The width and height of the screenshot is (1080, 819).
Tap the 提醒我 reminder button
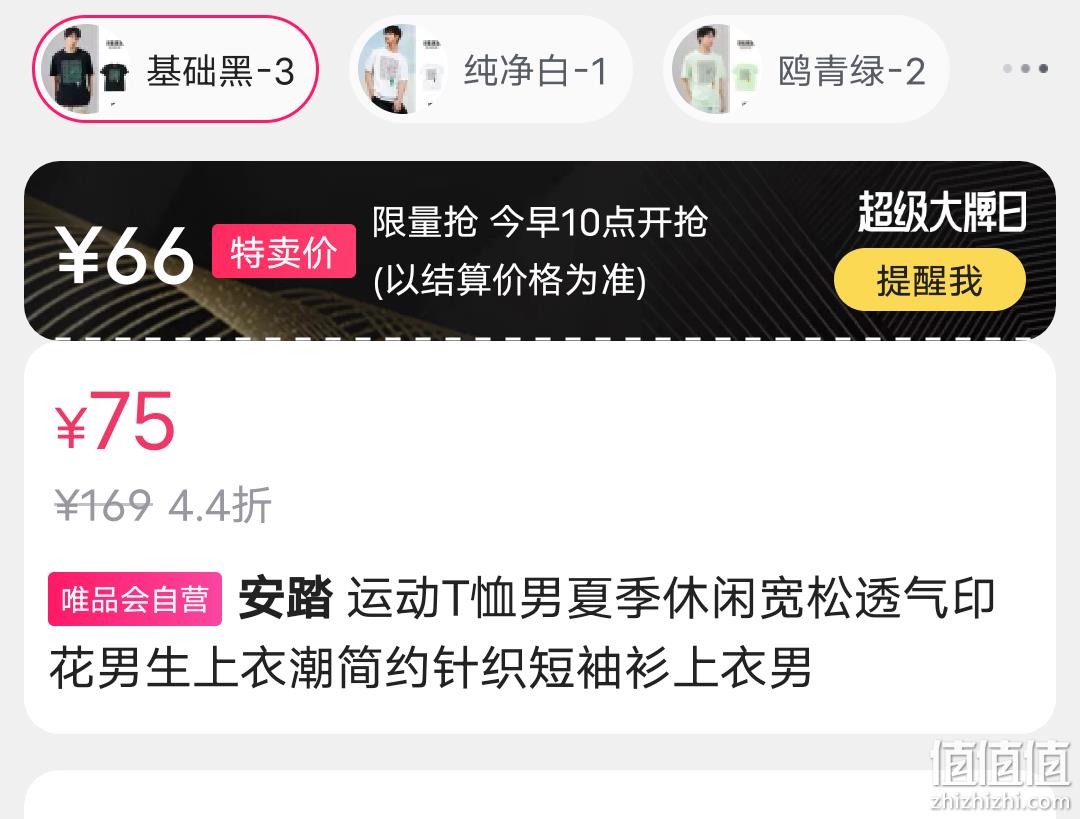930,280
